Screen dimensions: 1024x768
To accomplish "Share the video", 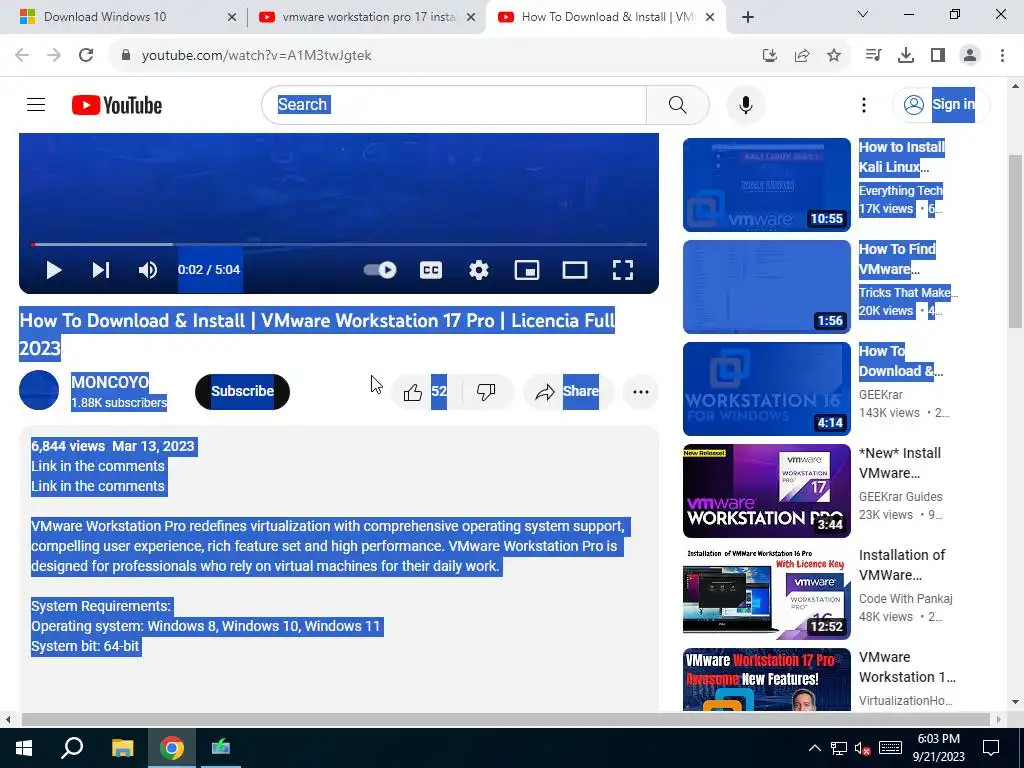I will point(567,392).
